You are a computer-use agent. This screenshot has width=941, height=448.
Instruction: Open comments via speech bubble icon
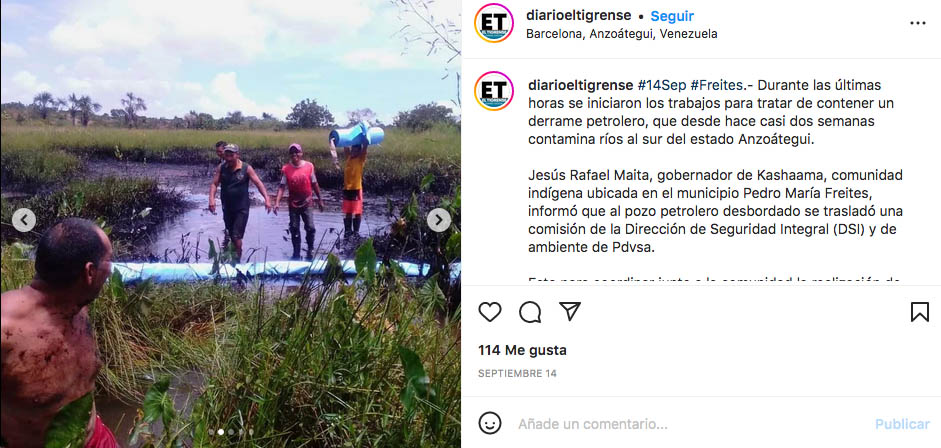click(x=530, y=312)
